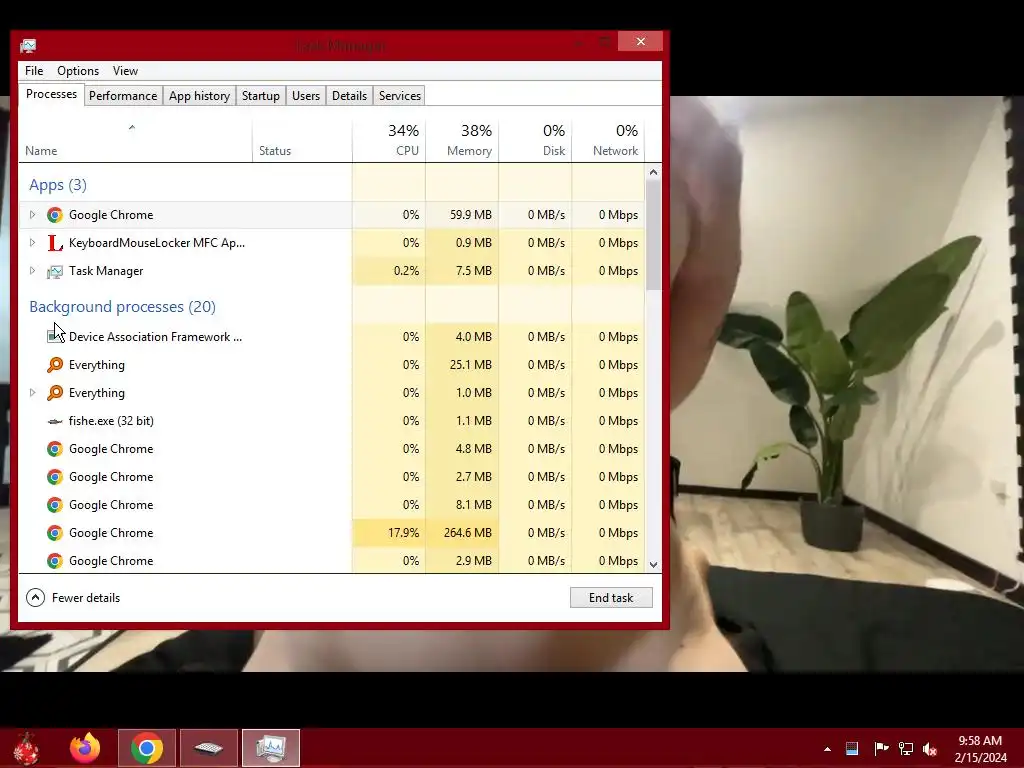Image resolution: width=1024 pixels, height=768 pixels.
Task: Click the 25.1 MB memory value
Action: (x=462, y=364)
